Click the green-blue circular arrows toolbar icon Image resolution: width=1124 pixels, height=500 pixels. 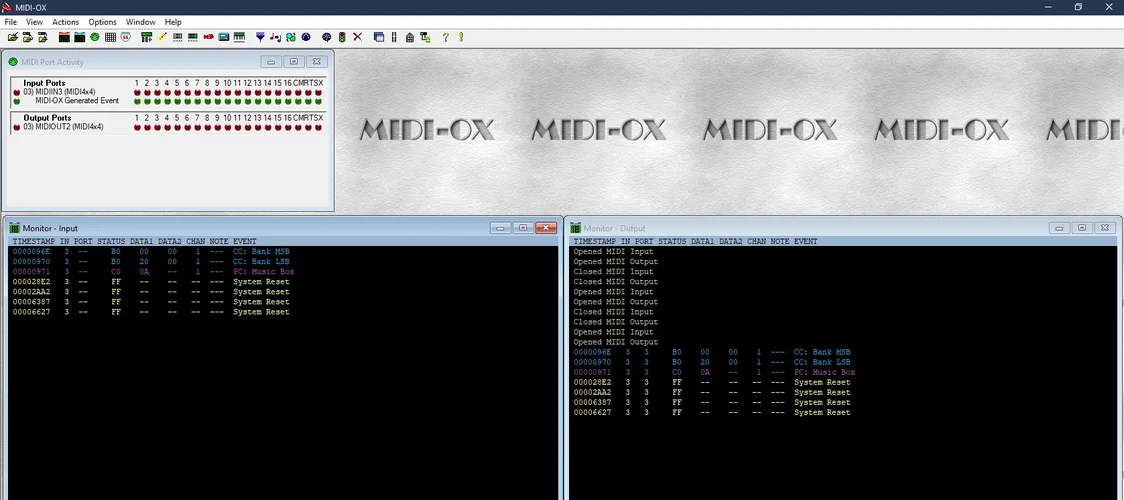coord(290,37)
